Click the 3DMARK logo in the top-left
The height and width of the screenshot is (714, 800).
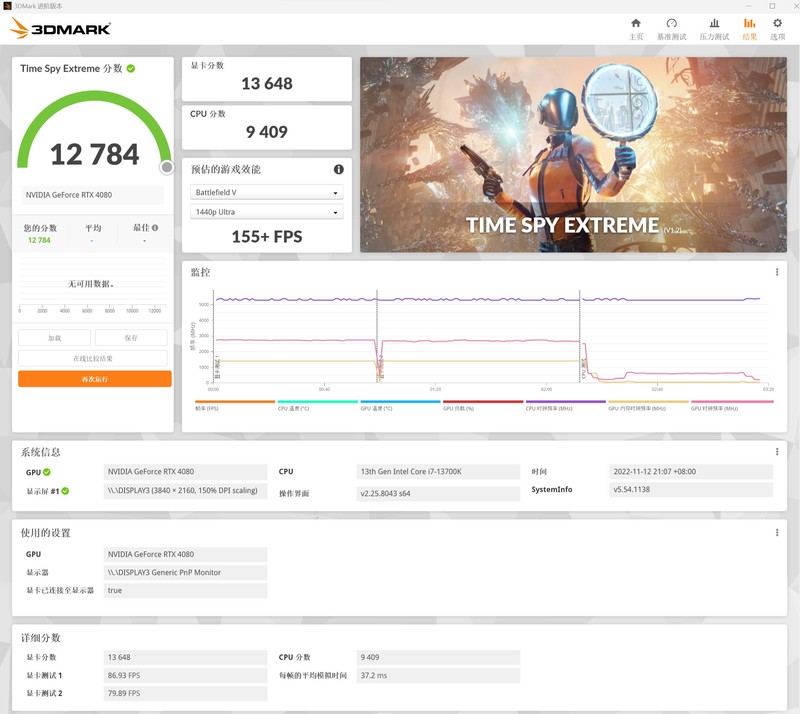coord(55,29)
